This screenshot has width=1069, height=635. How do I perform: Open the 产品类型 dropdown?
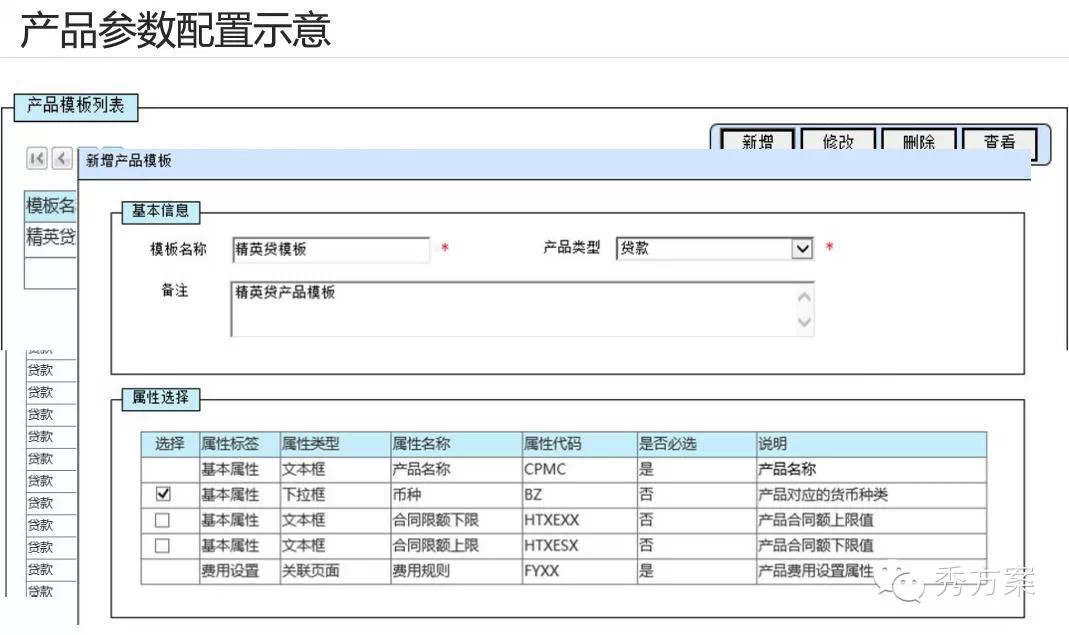click(802, 249)
